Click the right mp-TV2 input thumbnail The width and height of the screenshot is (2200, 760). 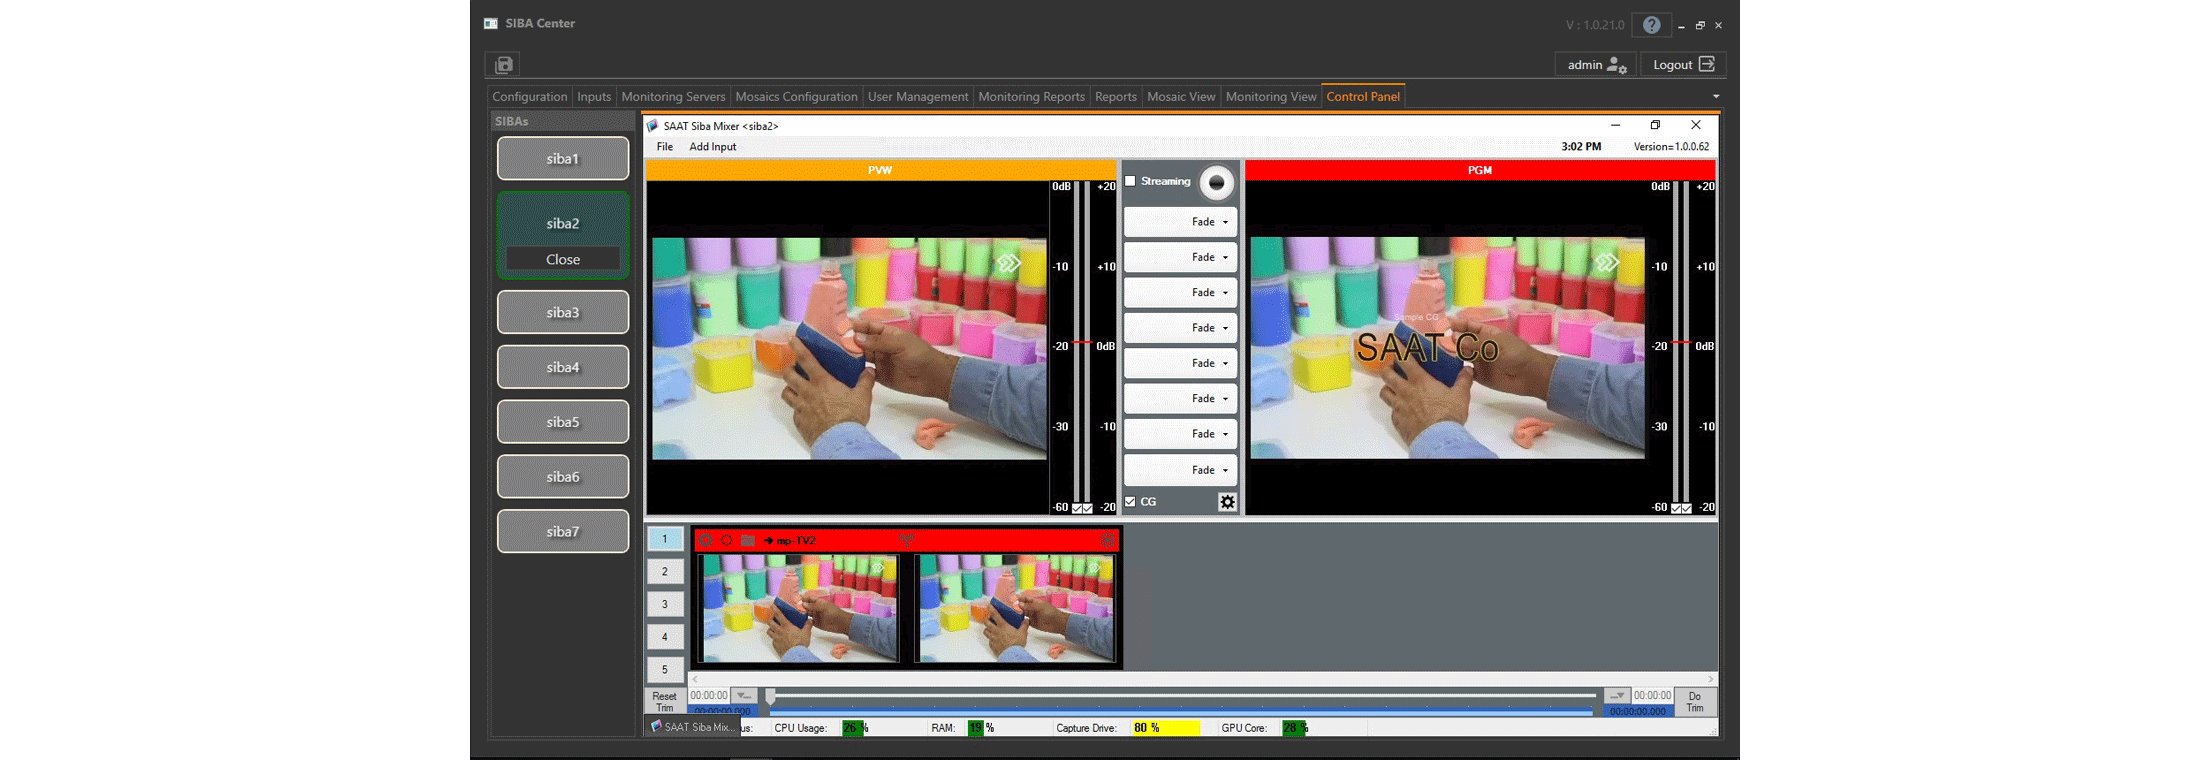[x=1016, y=608]
